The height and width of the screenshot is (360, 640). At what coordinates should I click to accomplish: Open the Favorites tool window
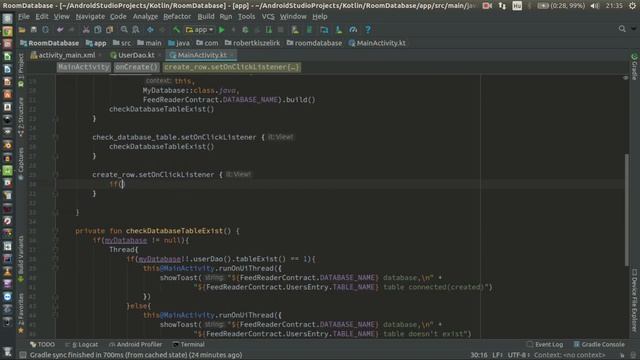(x=21, y=312)
